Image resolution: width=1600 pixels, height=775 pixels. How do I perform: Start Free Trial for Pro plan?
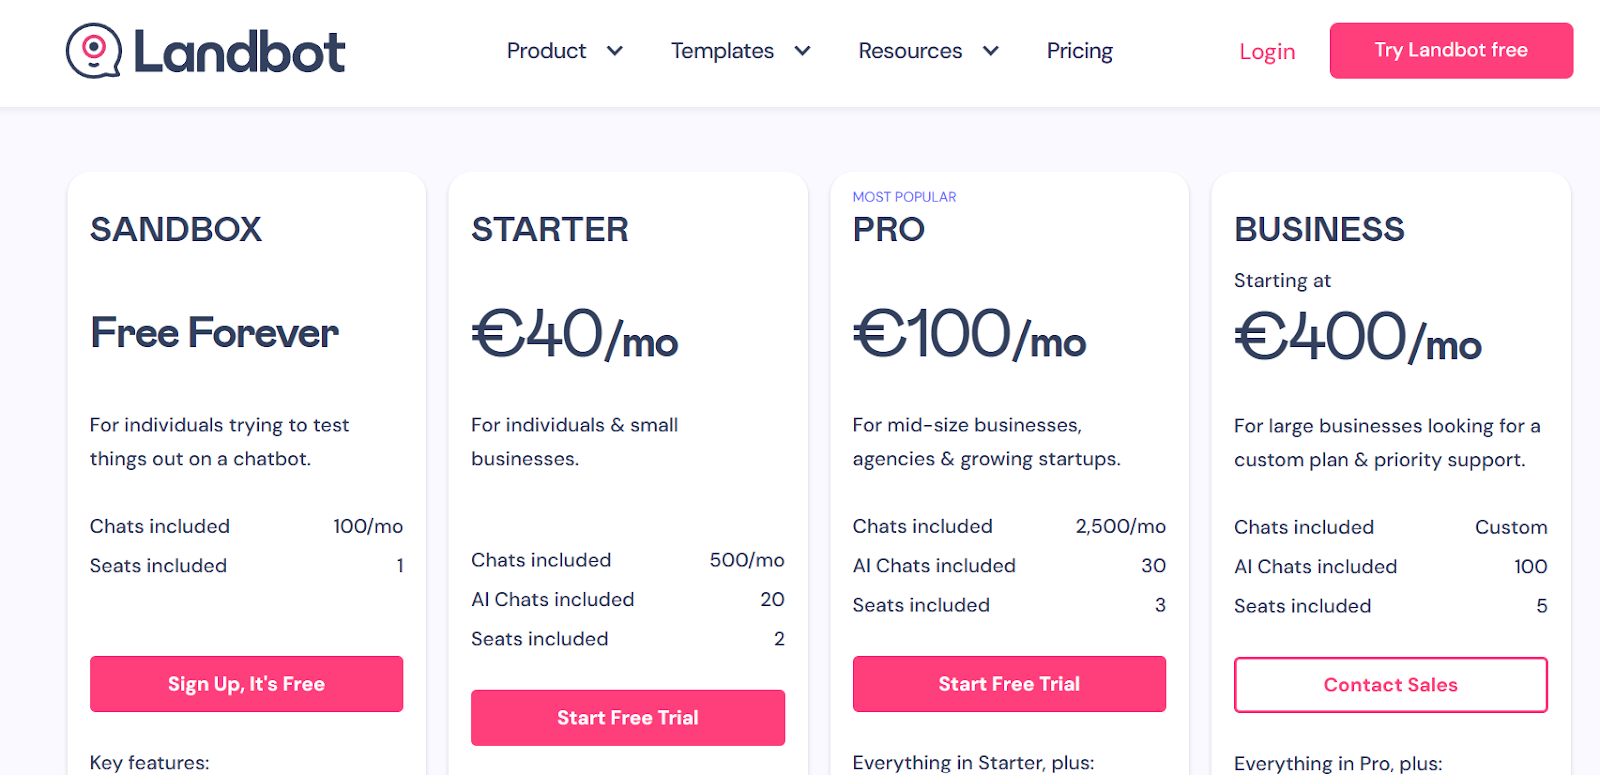pyautogui.click(x=1009, y=684)
